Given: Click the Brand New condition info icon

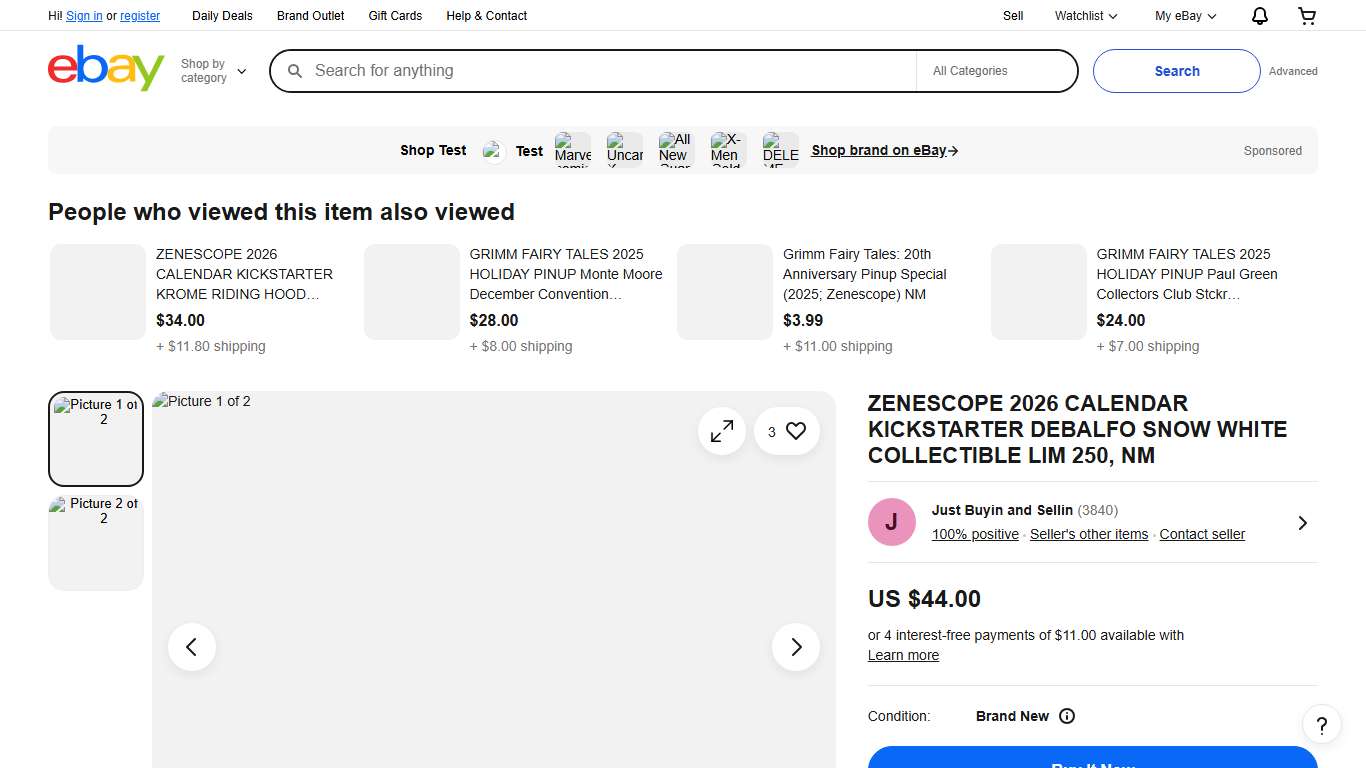Looking at the screenshot, I should 1067,716.
